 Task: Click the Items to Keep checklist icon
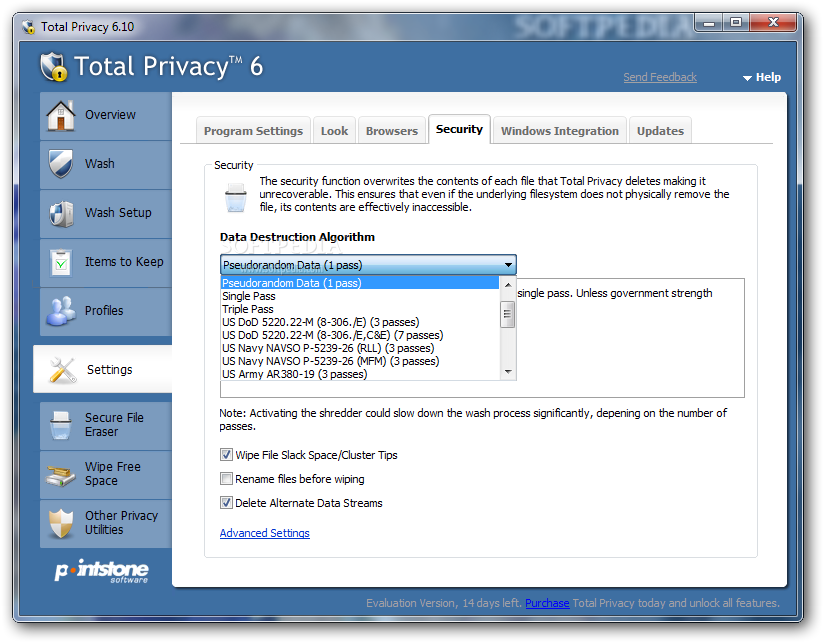(x=61, y=262)
